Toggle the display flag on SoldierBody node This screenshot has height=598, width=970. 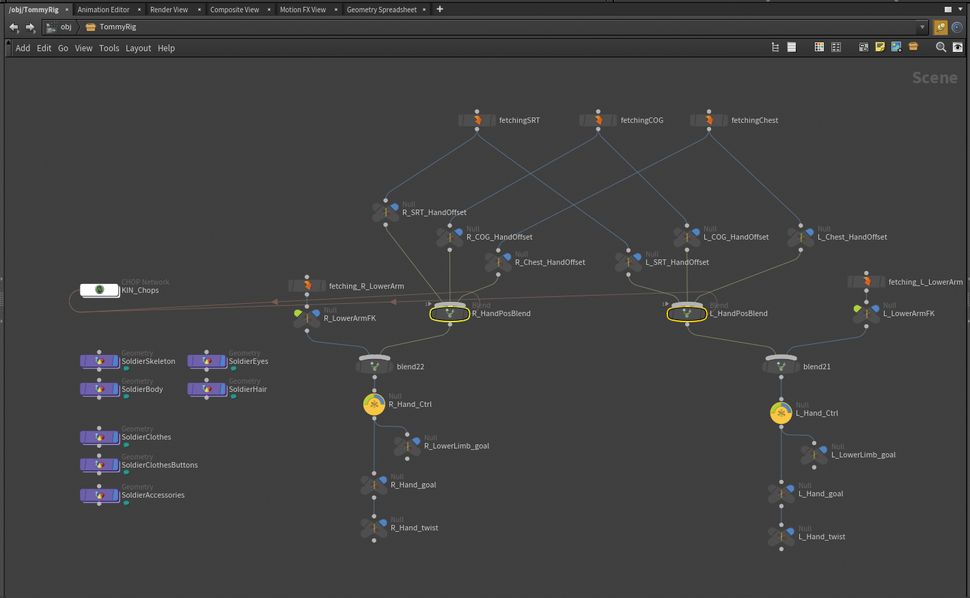coord(128,398)
